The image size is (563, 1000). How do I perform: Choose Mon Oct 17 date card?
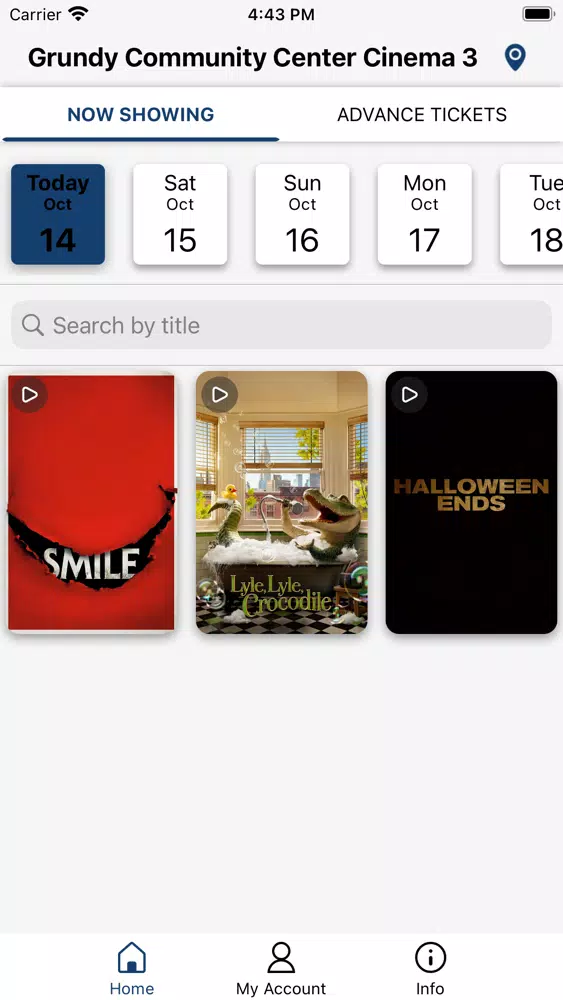tap(425, 214)
